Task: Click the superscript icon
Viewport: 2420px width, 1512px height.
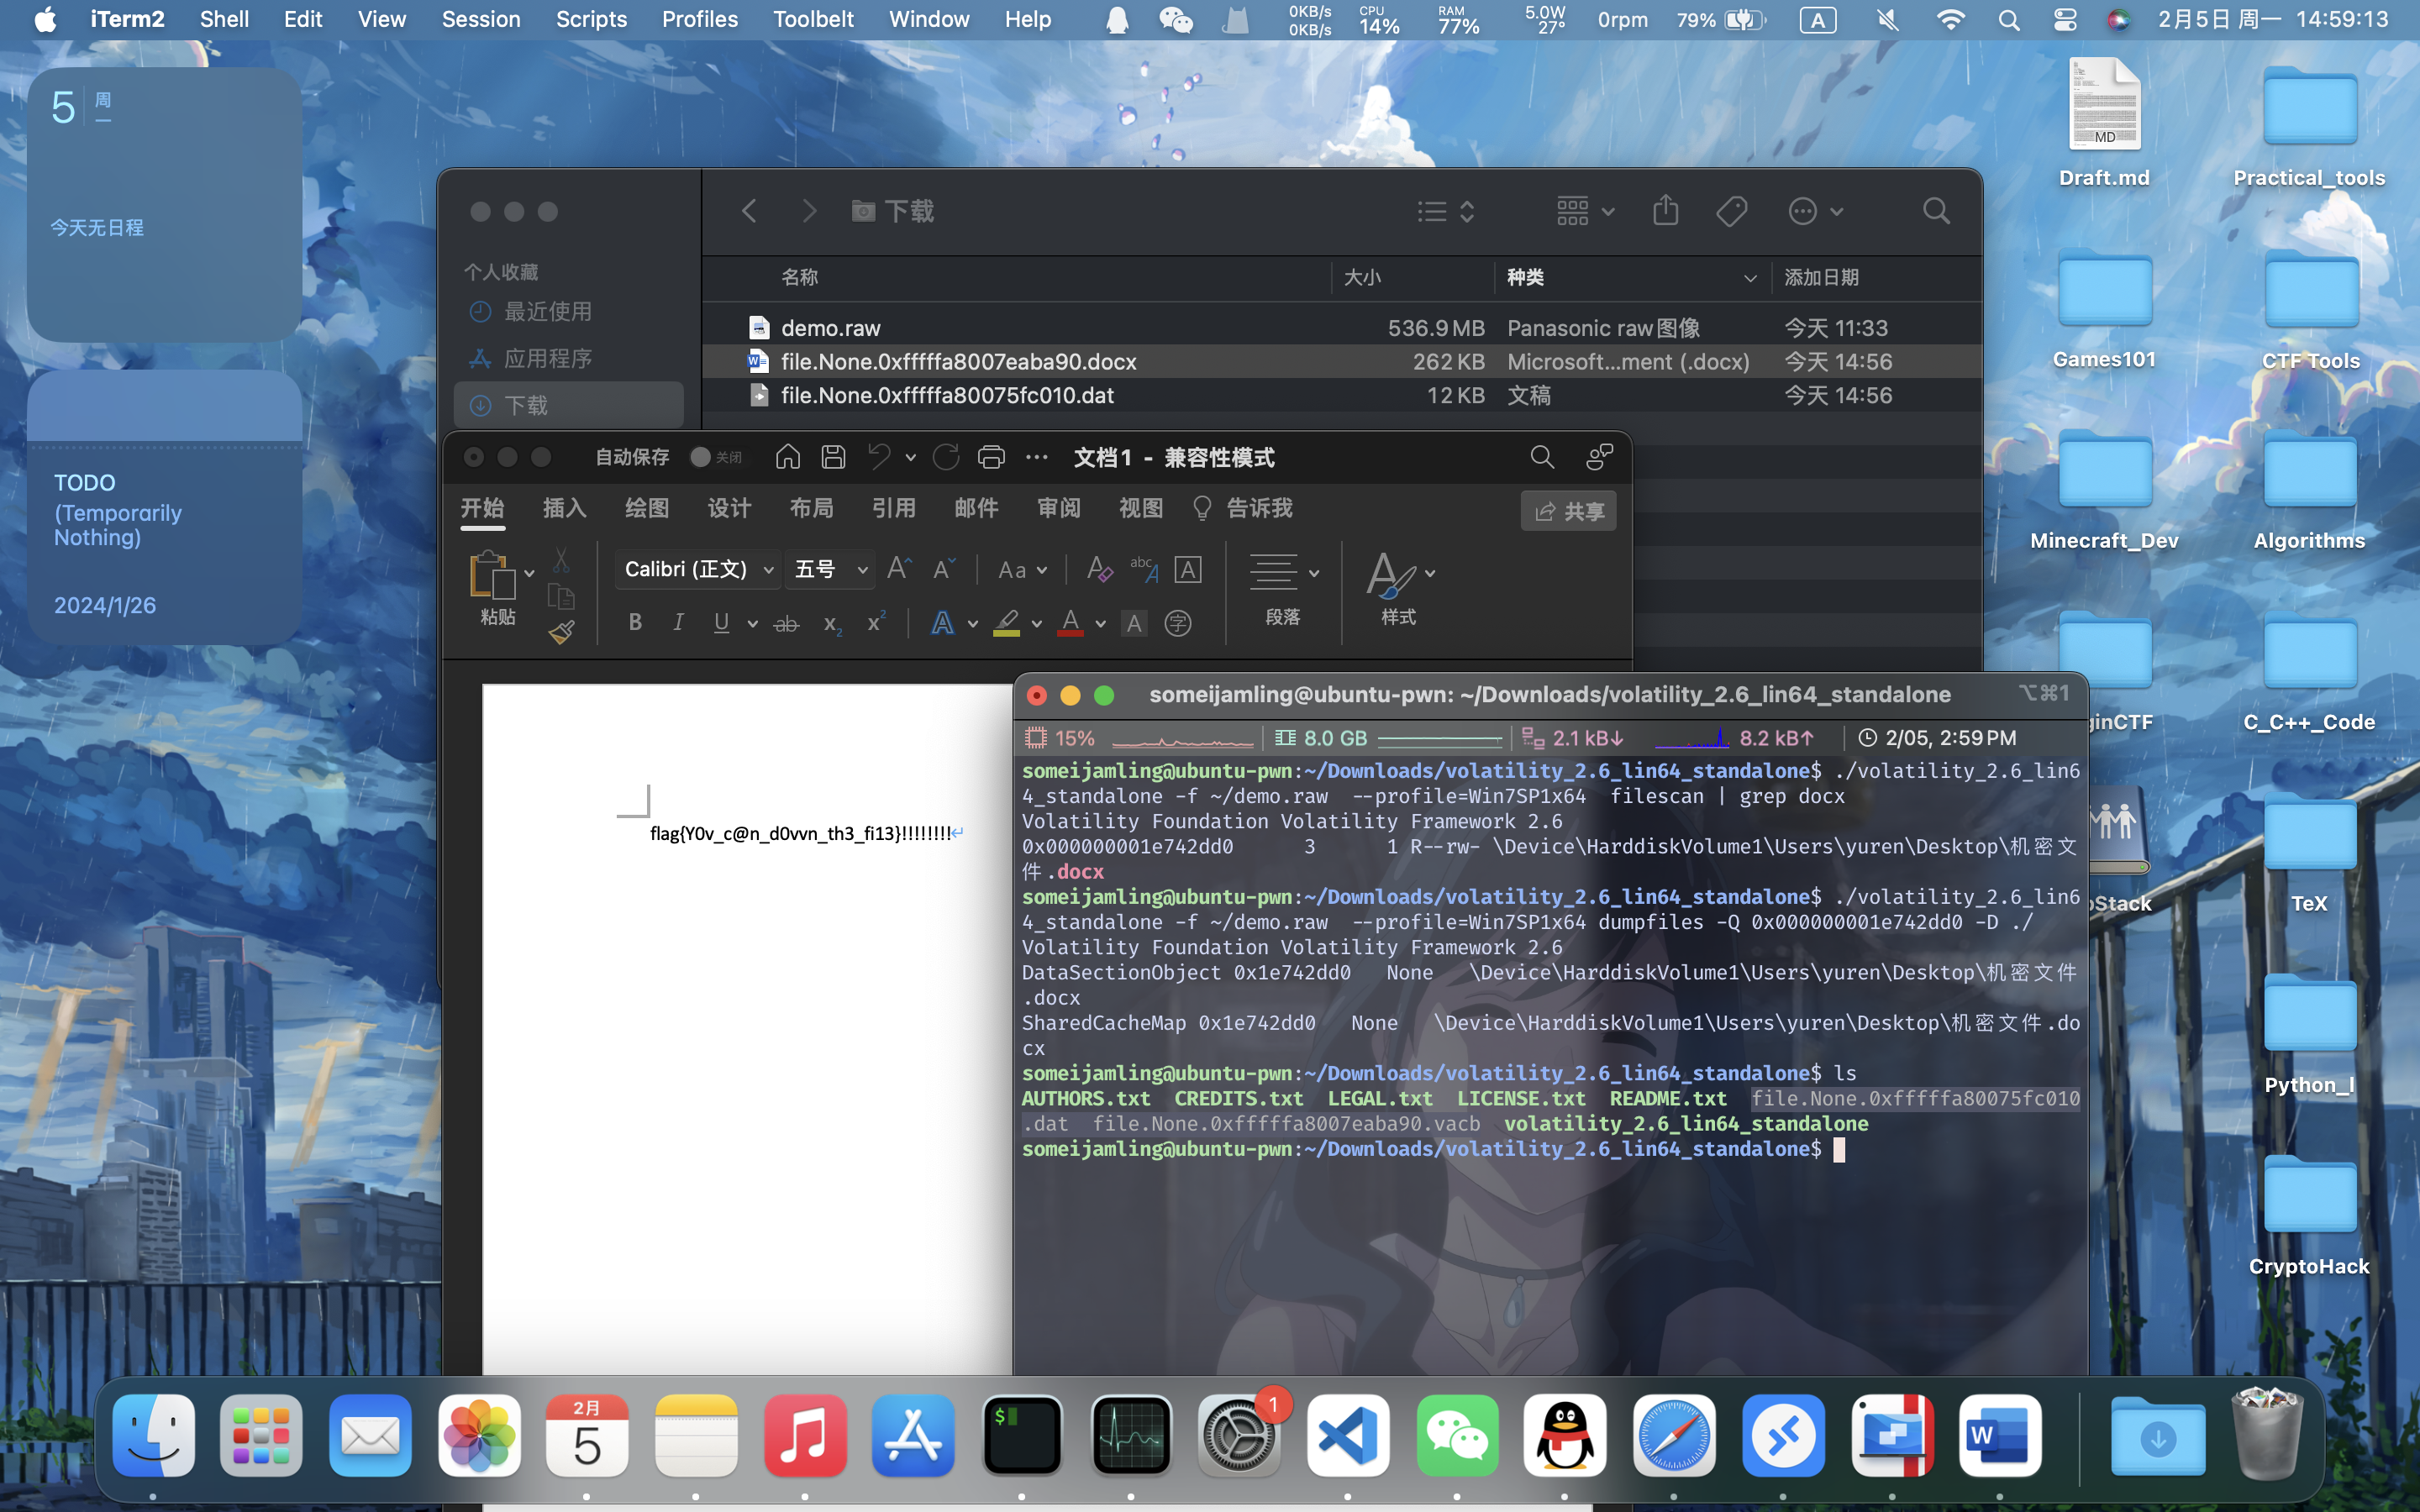Action: pos(876,622)
